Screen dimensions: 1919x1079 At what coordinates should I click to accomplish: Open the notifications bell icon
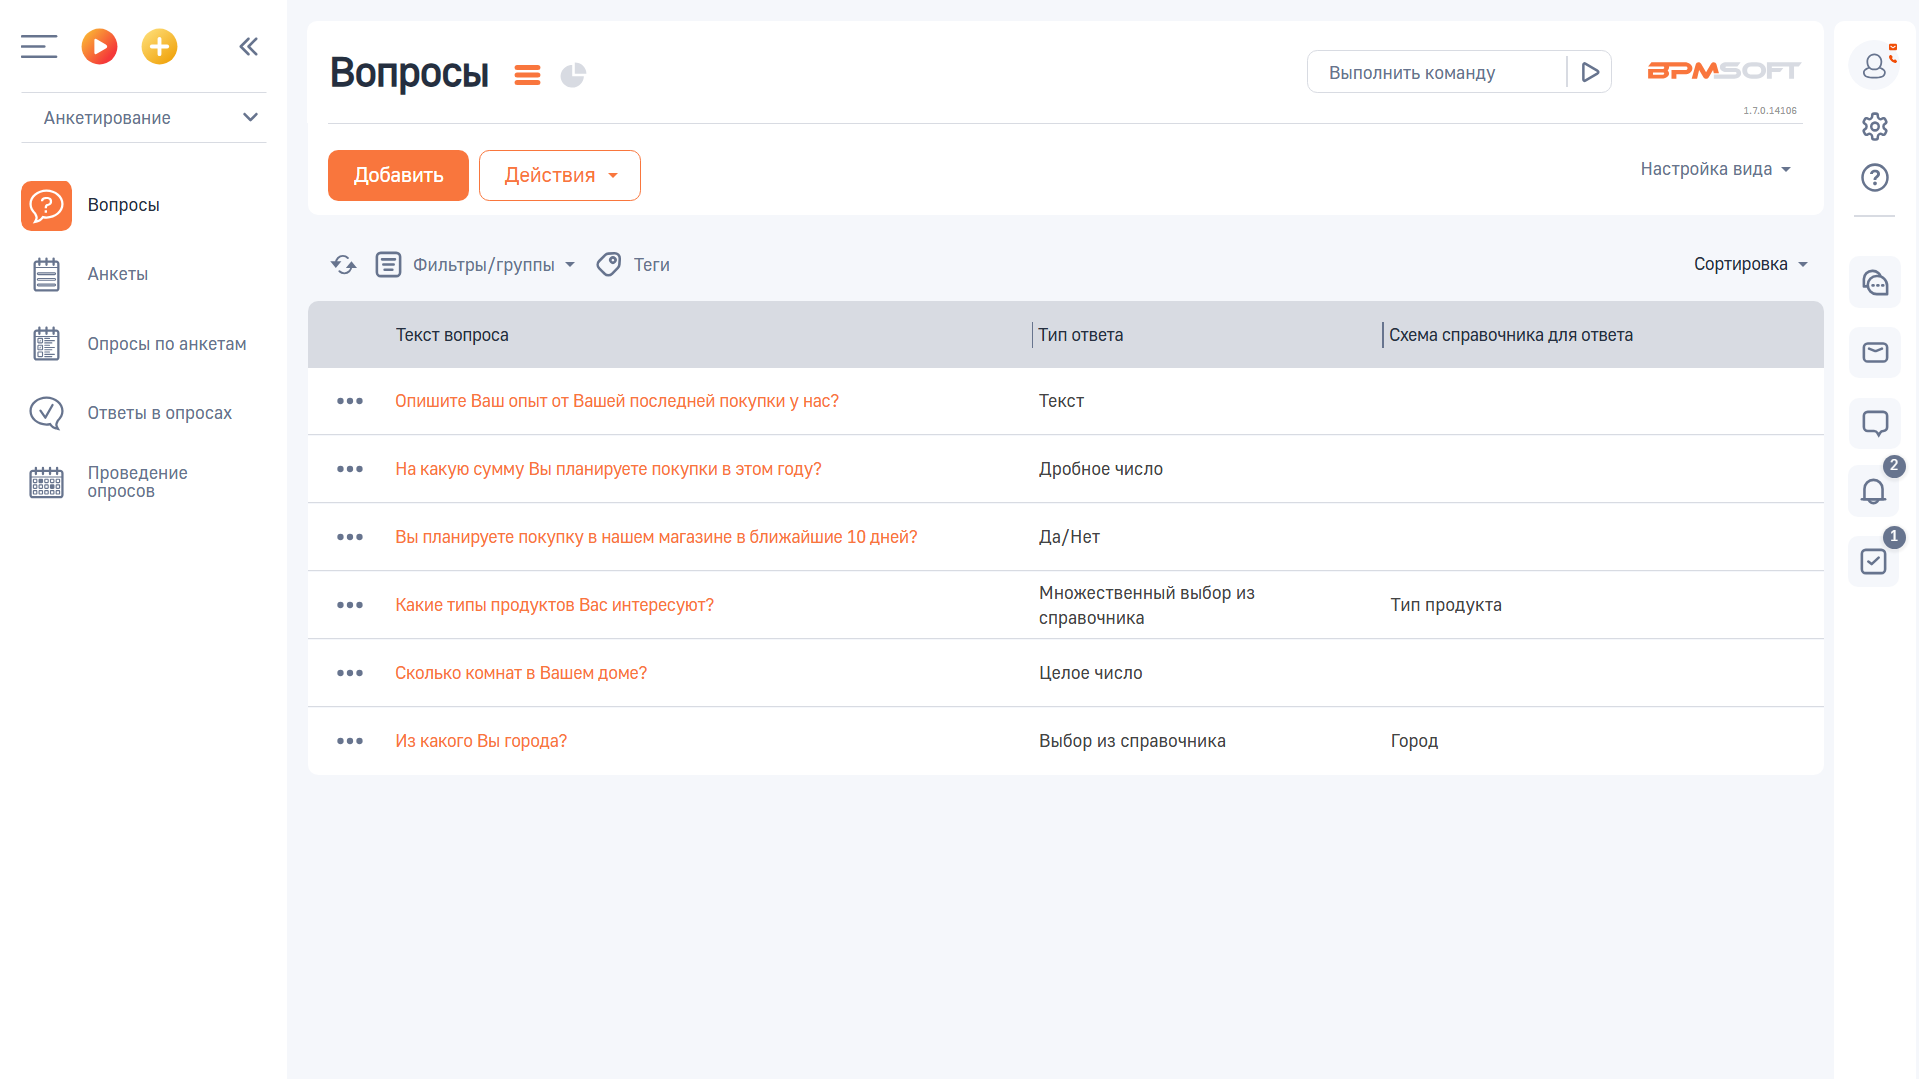point(1873,491)
